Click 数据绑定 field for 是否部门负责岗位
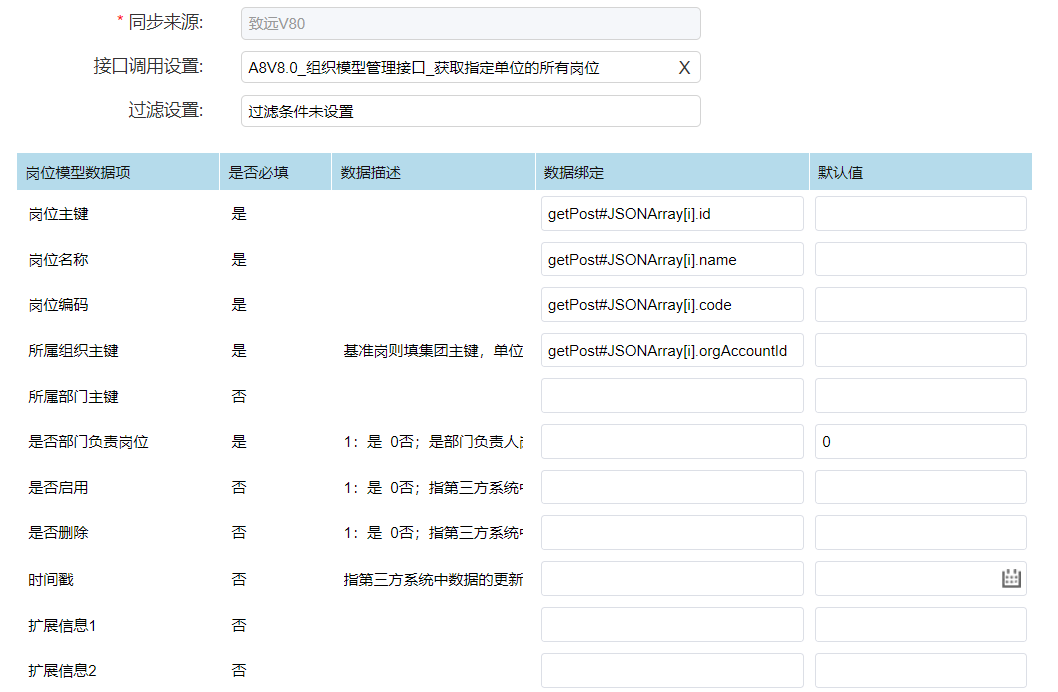 pyautogui.click(x=672, y=442)
